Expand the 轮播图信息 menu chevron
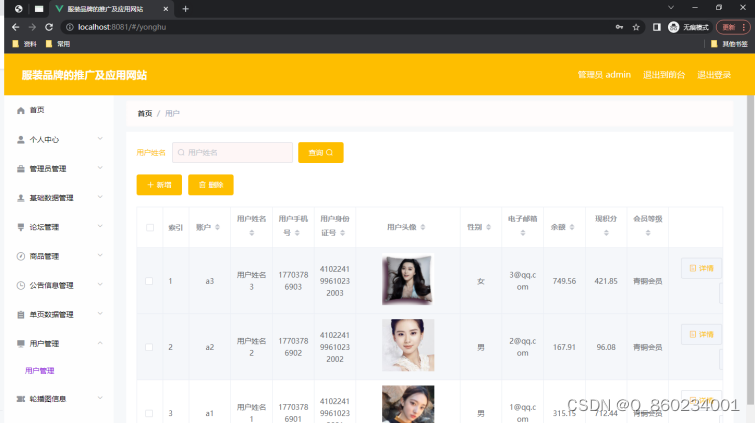The image size is (755, 423). click(x=100, y=398)
